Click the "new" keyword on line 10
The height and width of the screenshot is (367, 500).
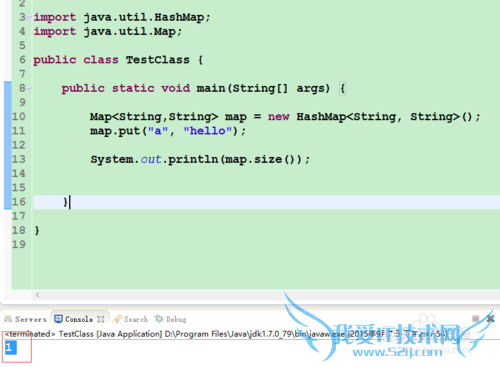(279, 117)
